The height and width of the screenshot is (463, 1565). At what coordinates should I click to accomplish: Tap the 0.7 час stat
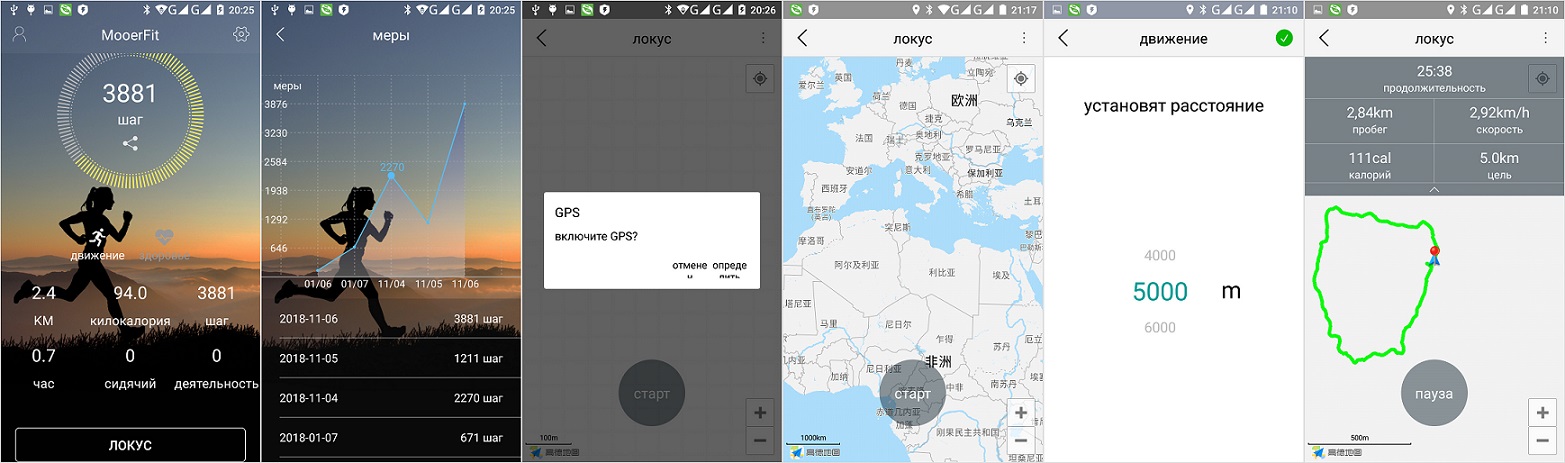pyautogui.click(x=43, y=369)
